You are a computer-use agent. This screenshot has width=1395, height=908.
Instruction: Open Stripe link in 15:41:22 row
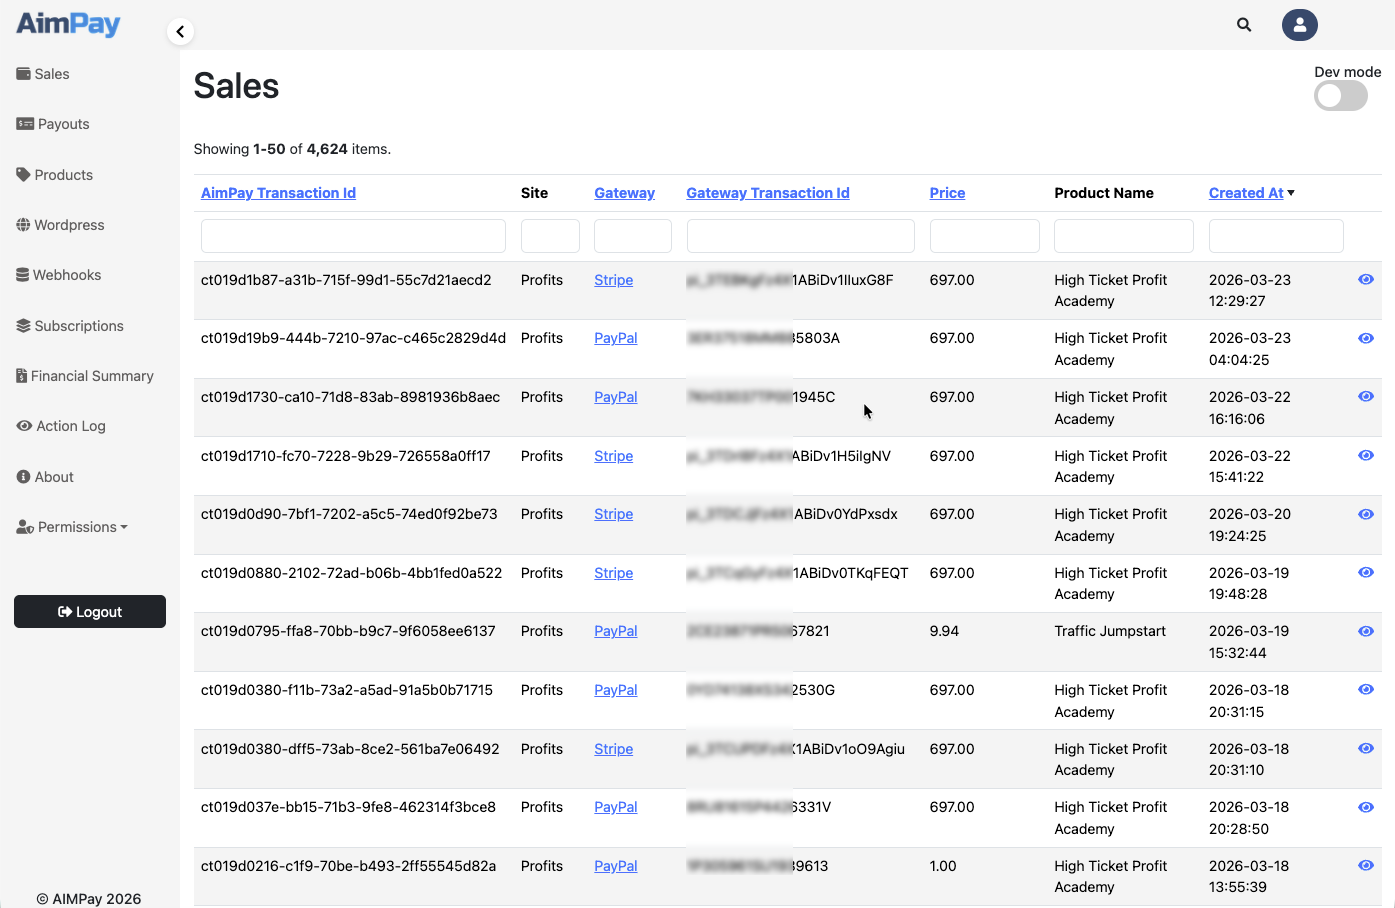(x=614, y=456)
